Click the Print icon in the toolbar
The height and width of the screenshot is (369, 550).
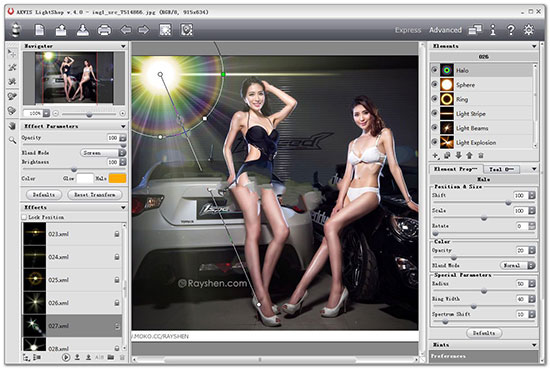pos(104,30)
